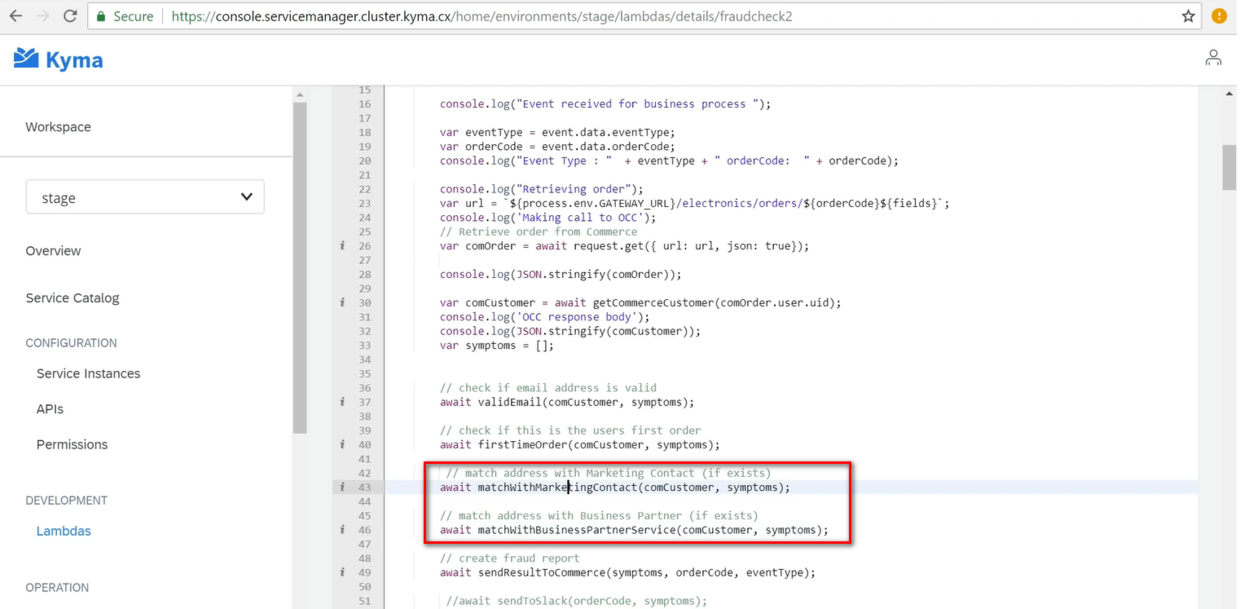This screenshot has width=1240, height=609.
Task: Click the 'create fraud report' comment
Action: tap(509, 559)
